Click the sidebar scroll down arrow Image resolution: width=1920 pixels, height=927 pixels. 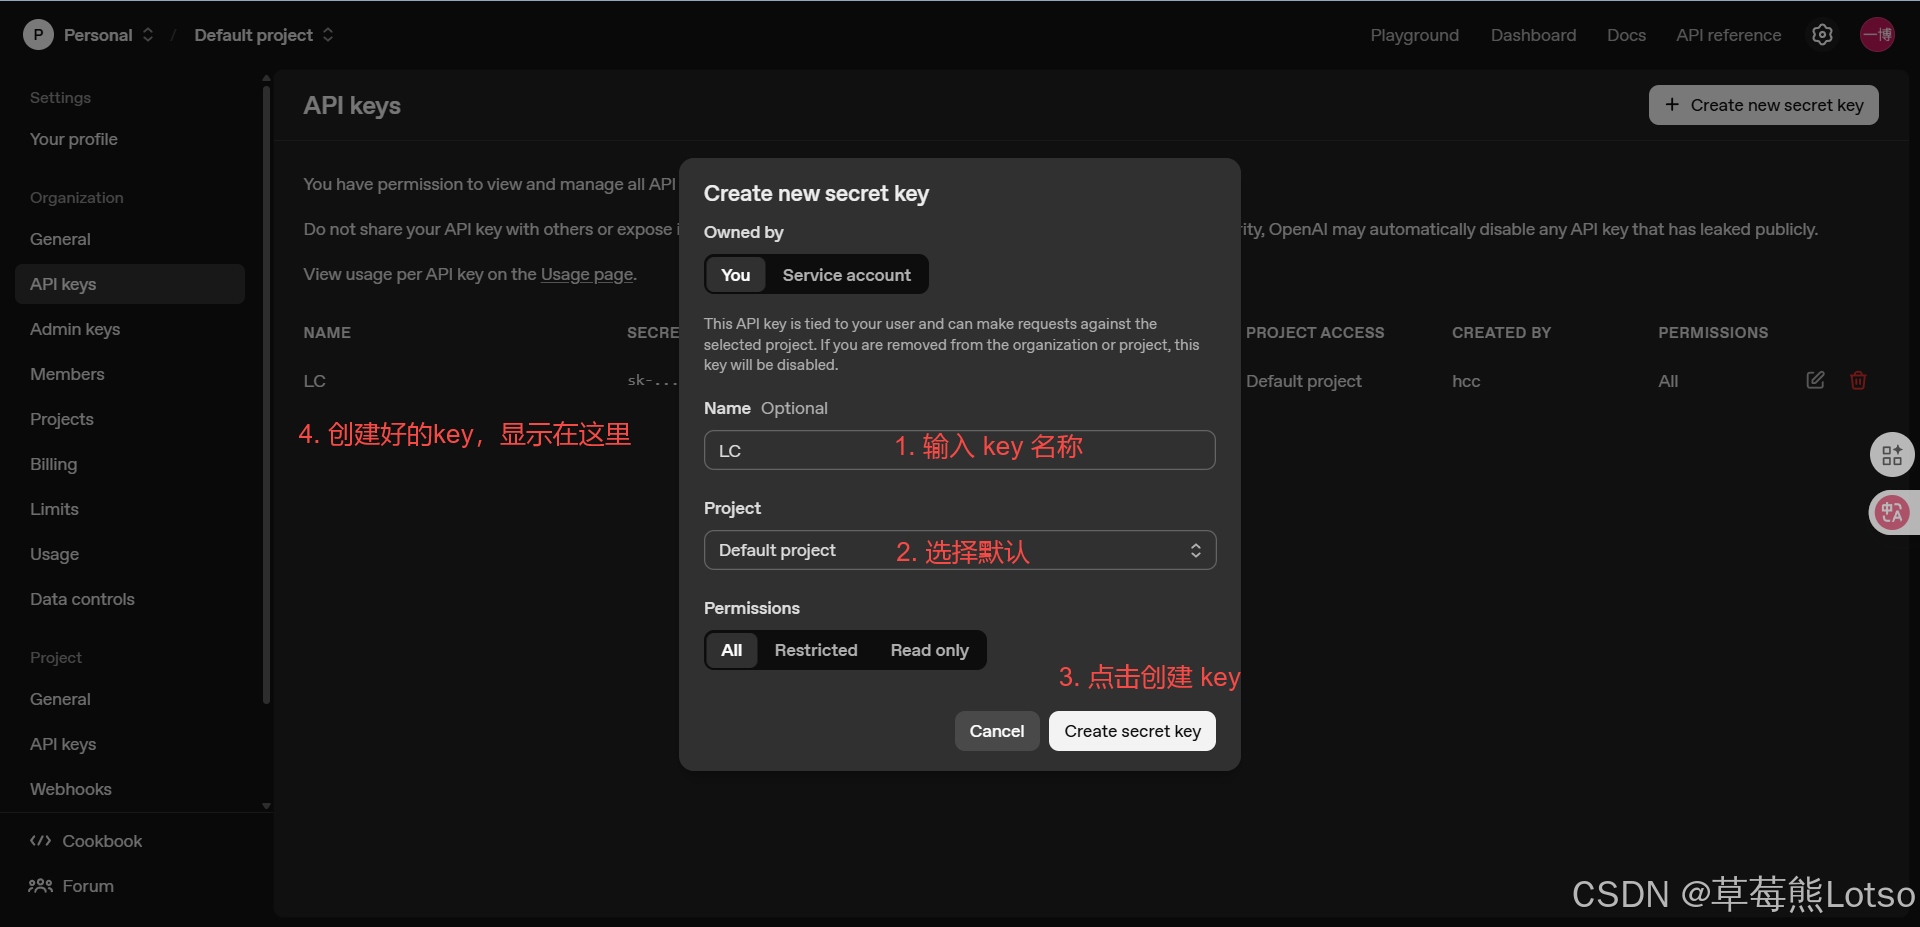tap(266, 805)
